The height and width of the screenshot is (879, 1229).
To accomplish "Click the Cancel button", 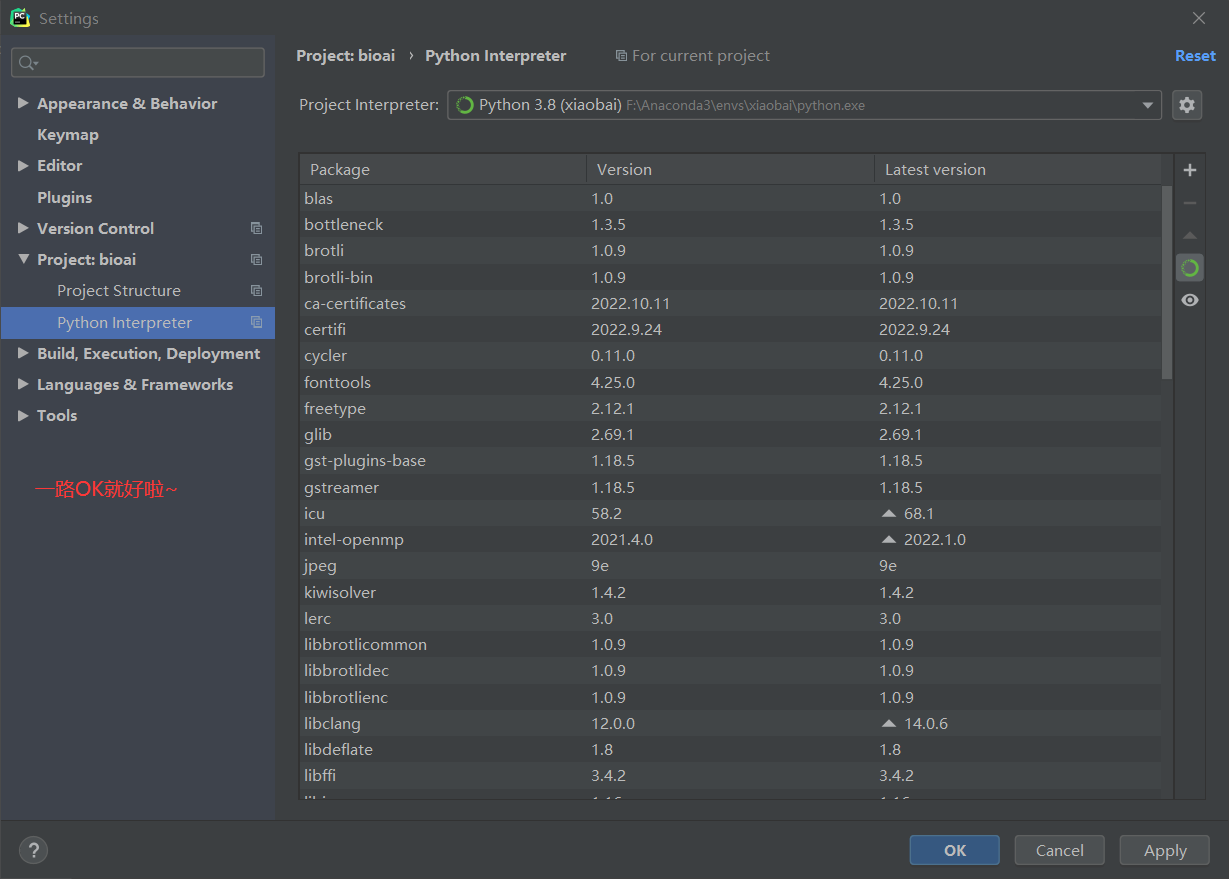I will coord(1059,850).
